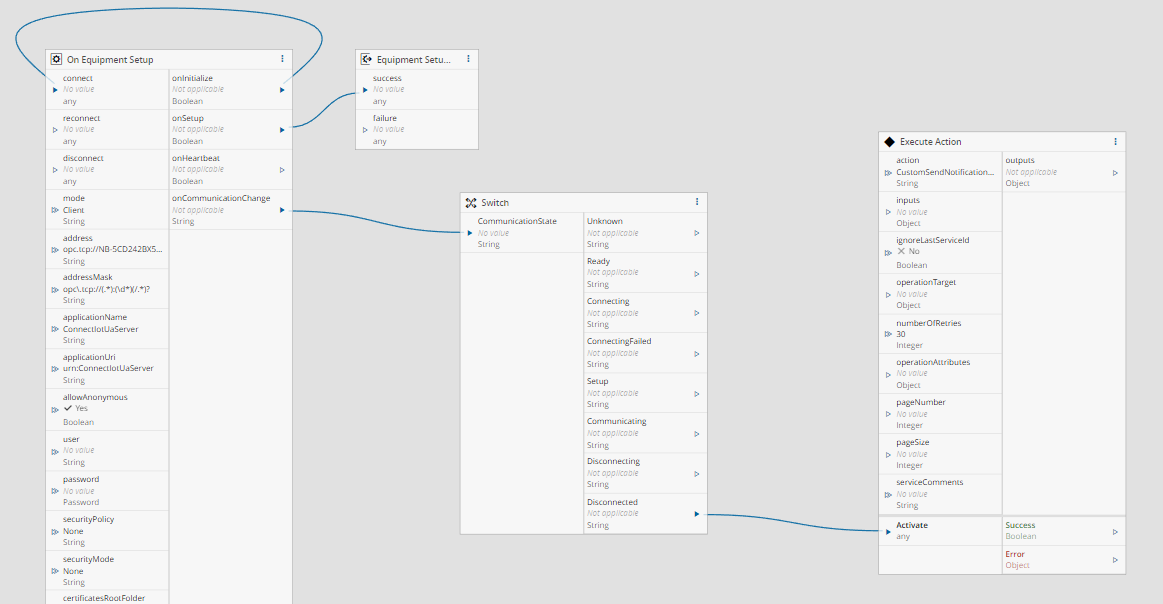The height and width of the screenshot is (604, 1163).
Task: Click the mode setting port icon
Action: [55, 210]
